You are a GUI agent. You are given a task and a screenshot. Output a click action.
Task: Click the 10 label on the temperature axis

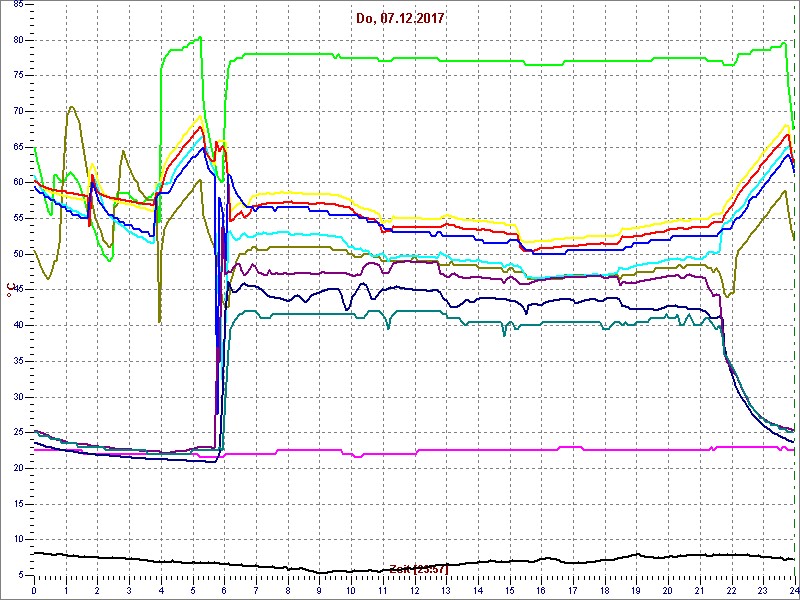point(18,539)
